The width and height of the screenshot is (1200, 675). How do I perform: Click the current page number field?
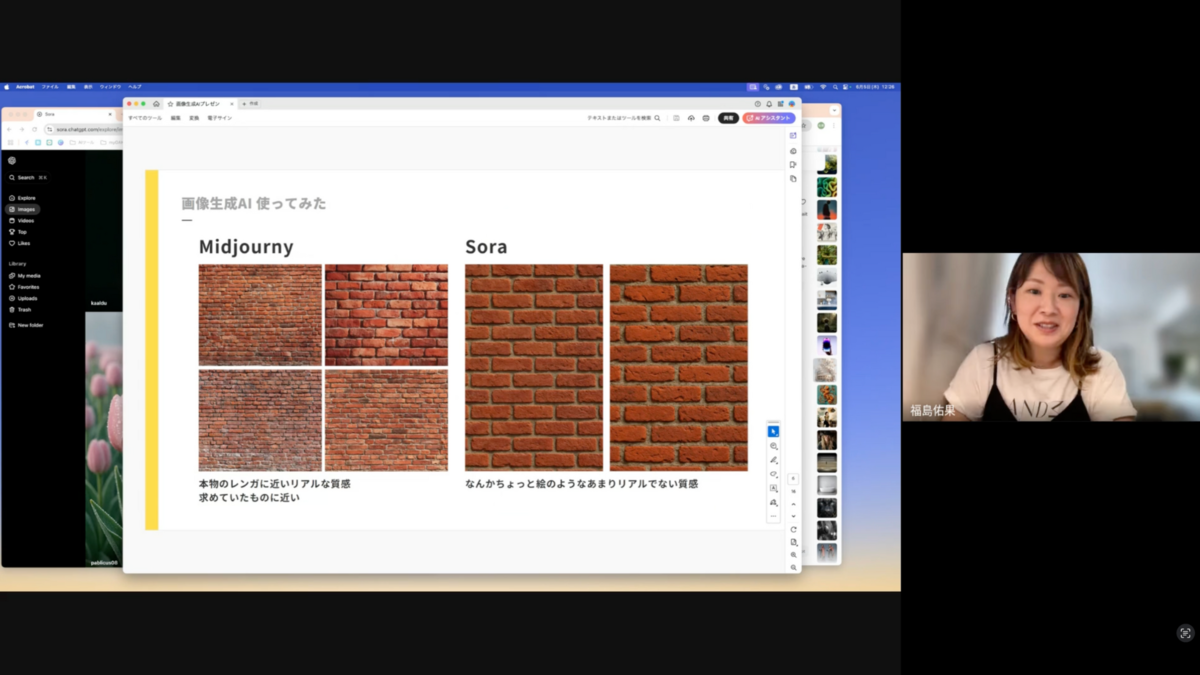(x=793, y=479)
